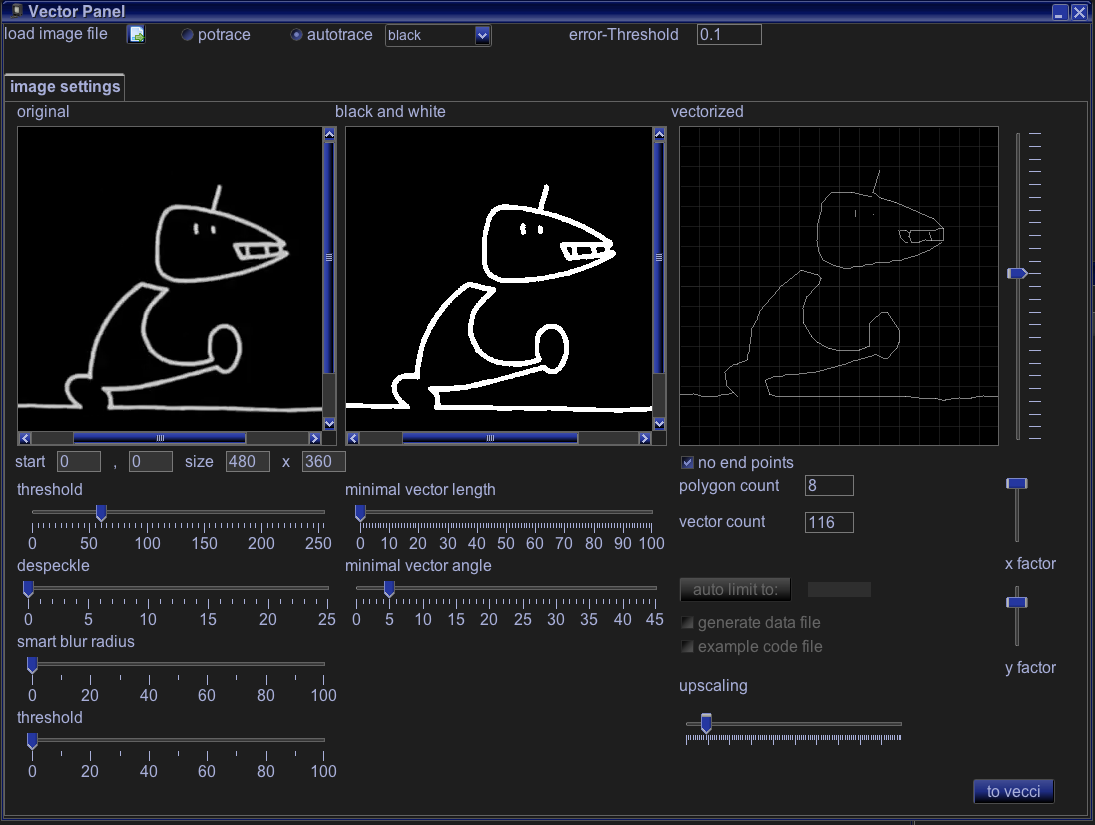Image resolution: width=1095 pixels, height=825 pixels.
Task: Click the original image right scroll arrow
Action: point(314,438)
